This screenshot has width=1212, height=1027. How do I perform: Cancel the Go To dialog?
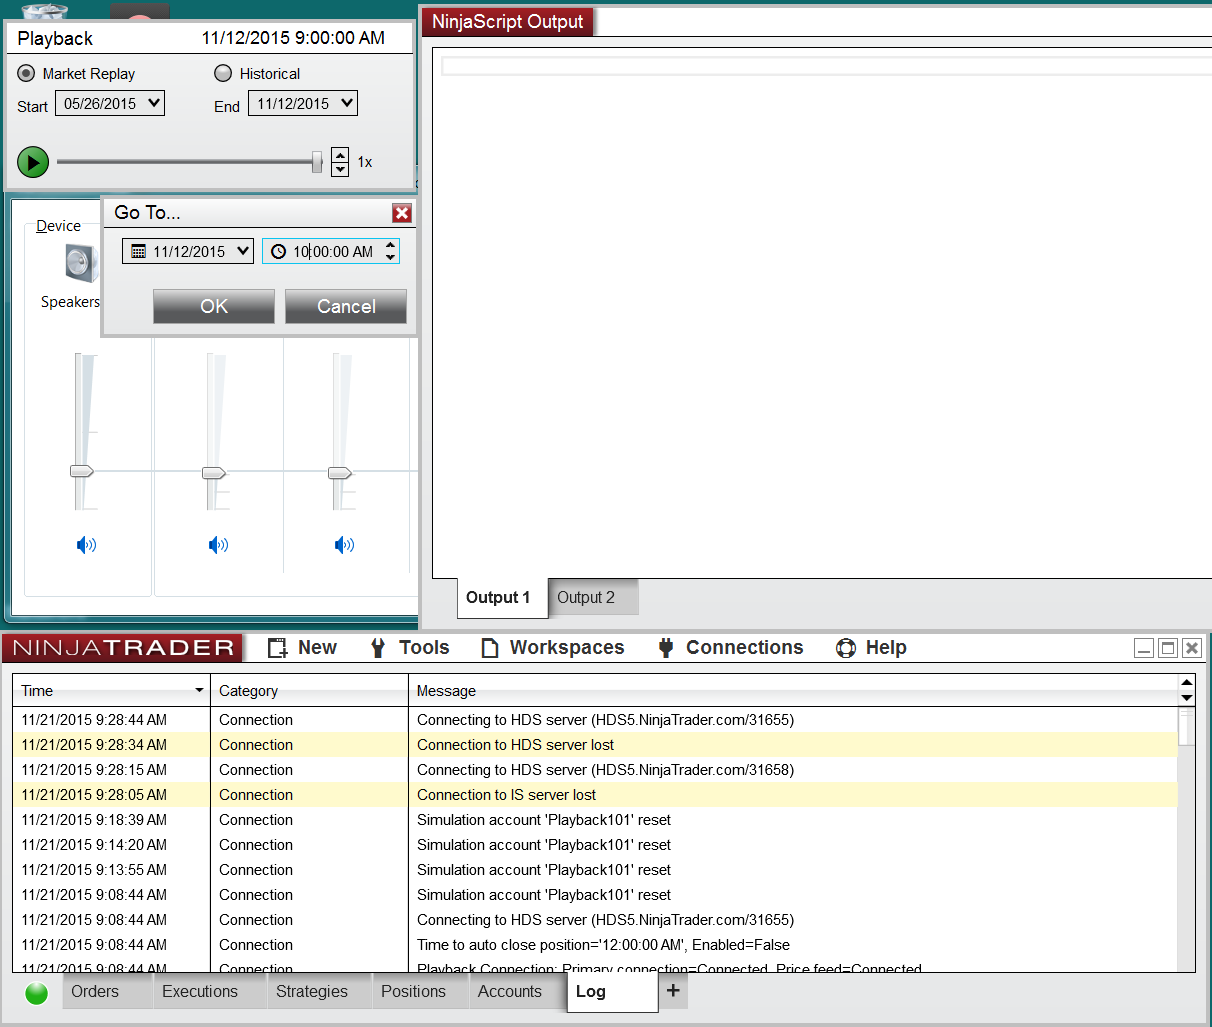click(x=346, y=306)
